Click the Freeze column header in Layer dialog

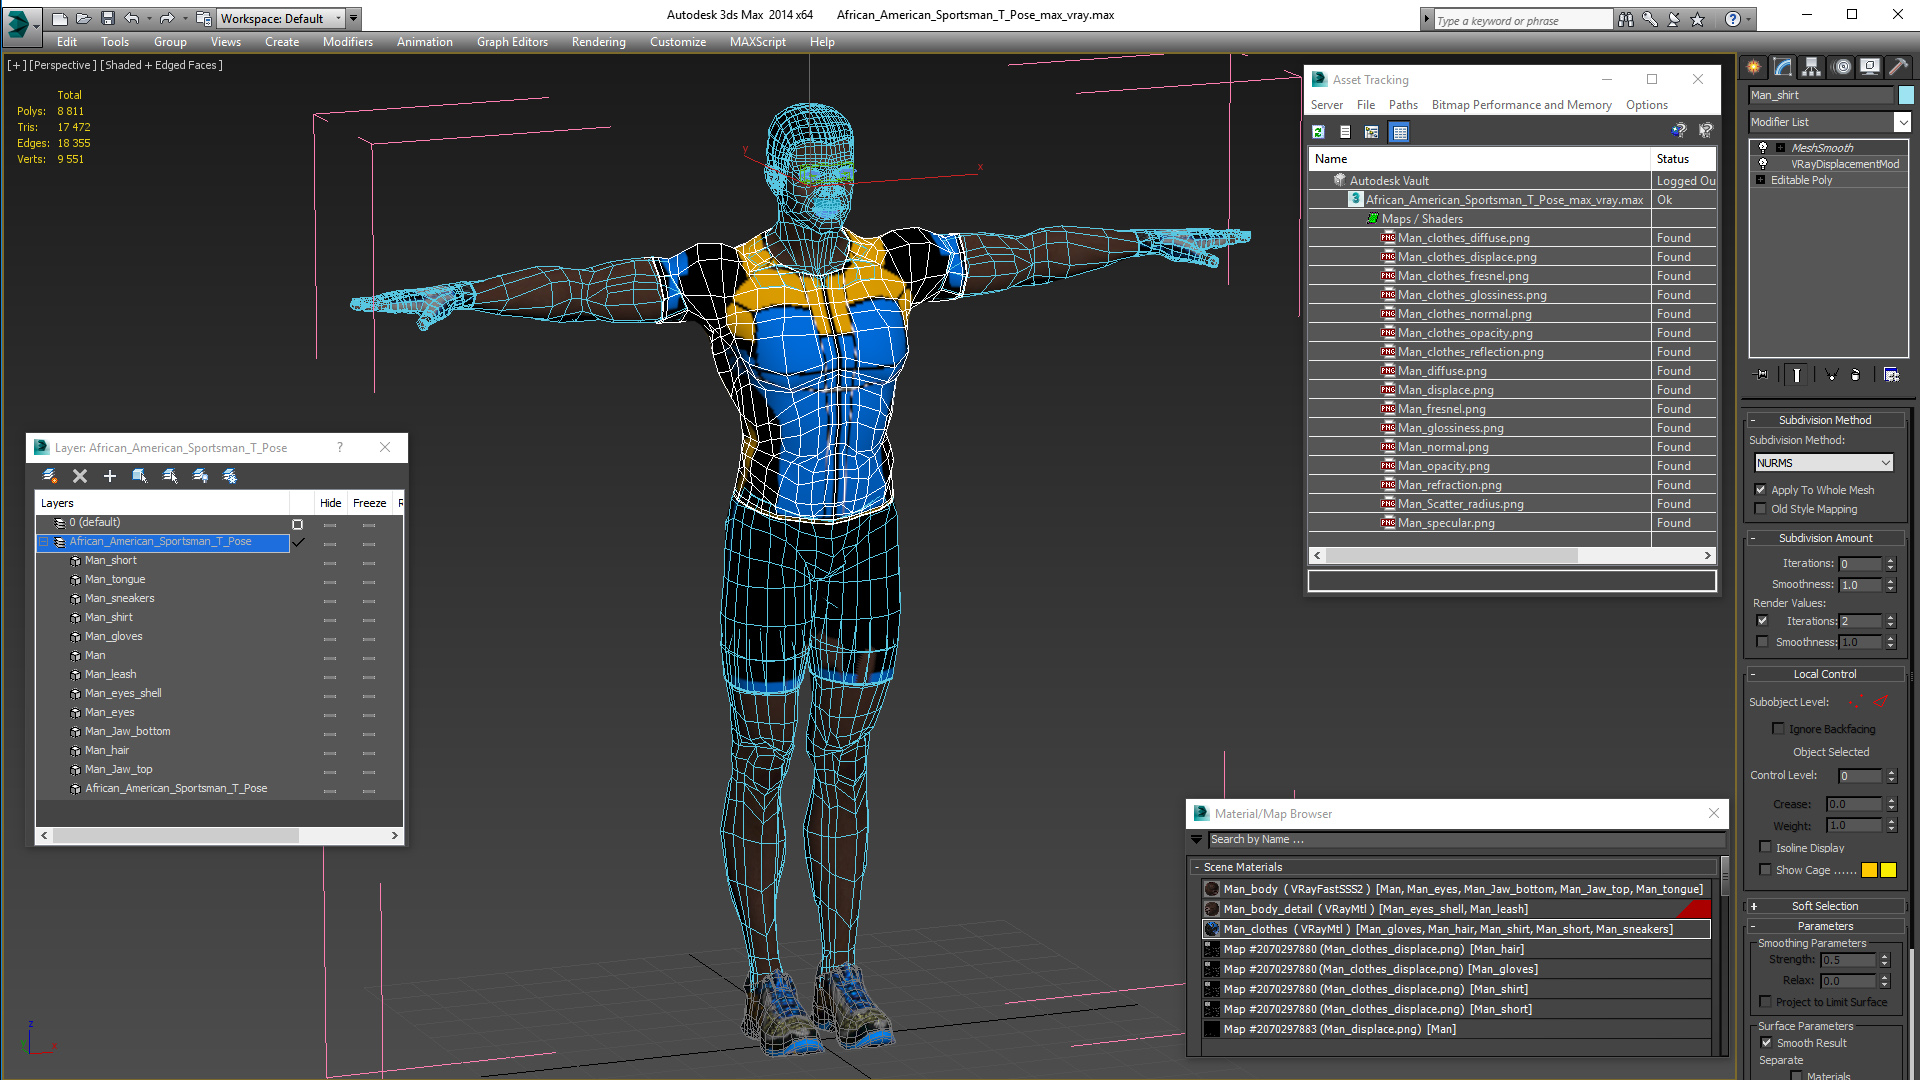pyautogui.click(x=369, y=503)
